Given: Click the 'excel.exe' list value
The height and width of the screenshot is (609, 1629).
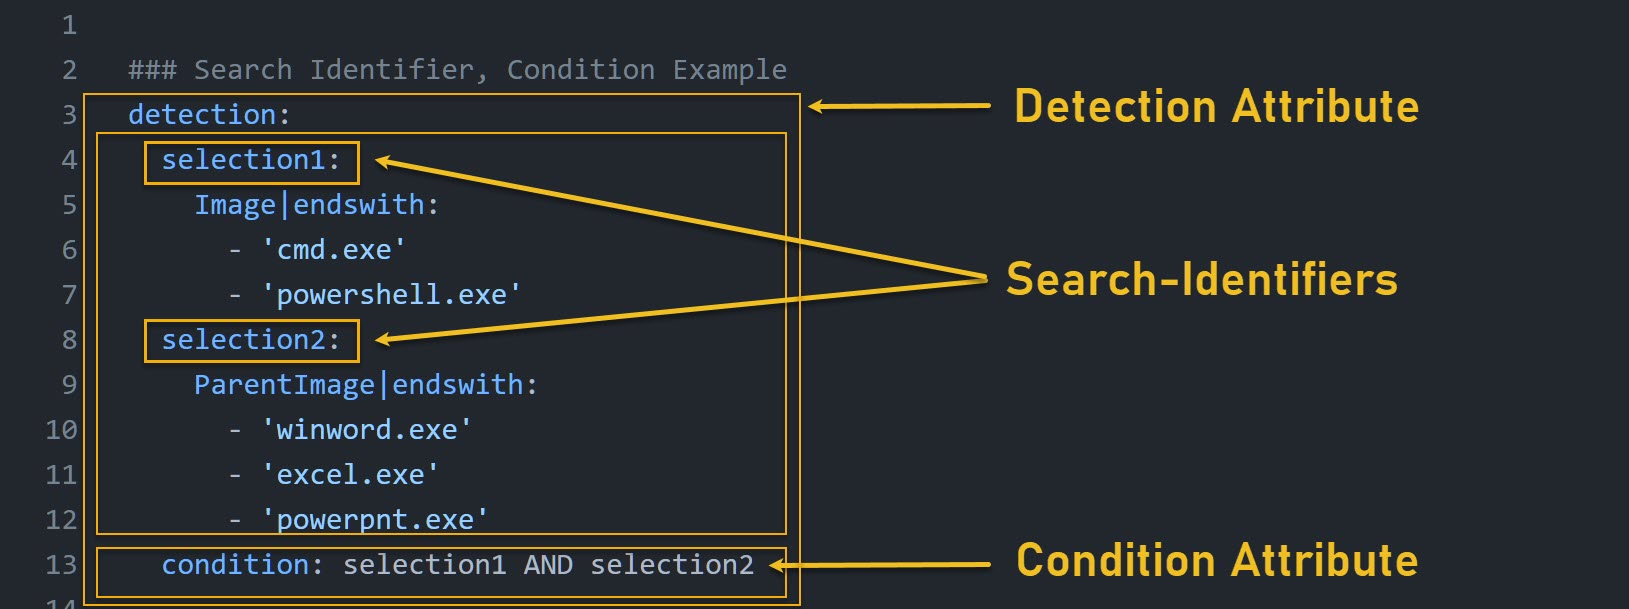Looking at the screenshot, I should 350,475.
